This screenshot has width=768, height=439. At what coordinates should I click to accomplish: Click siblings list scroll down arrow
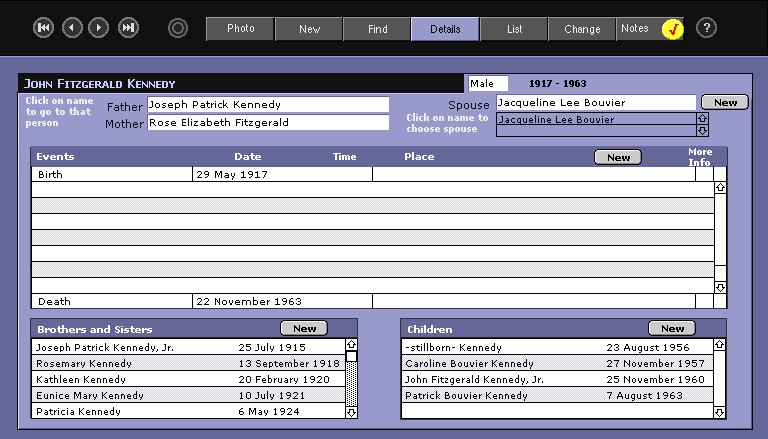351,413
